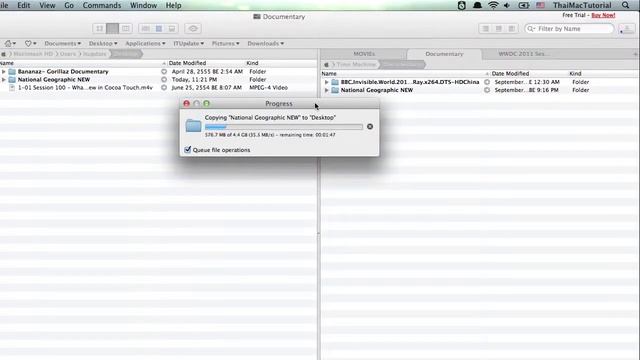Viewport: 640px width, 360px height.
Task: Click label dot for BBC.Invisible.World row
Action: [487, 82]
